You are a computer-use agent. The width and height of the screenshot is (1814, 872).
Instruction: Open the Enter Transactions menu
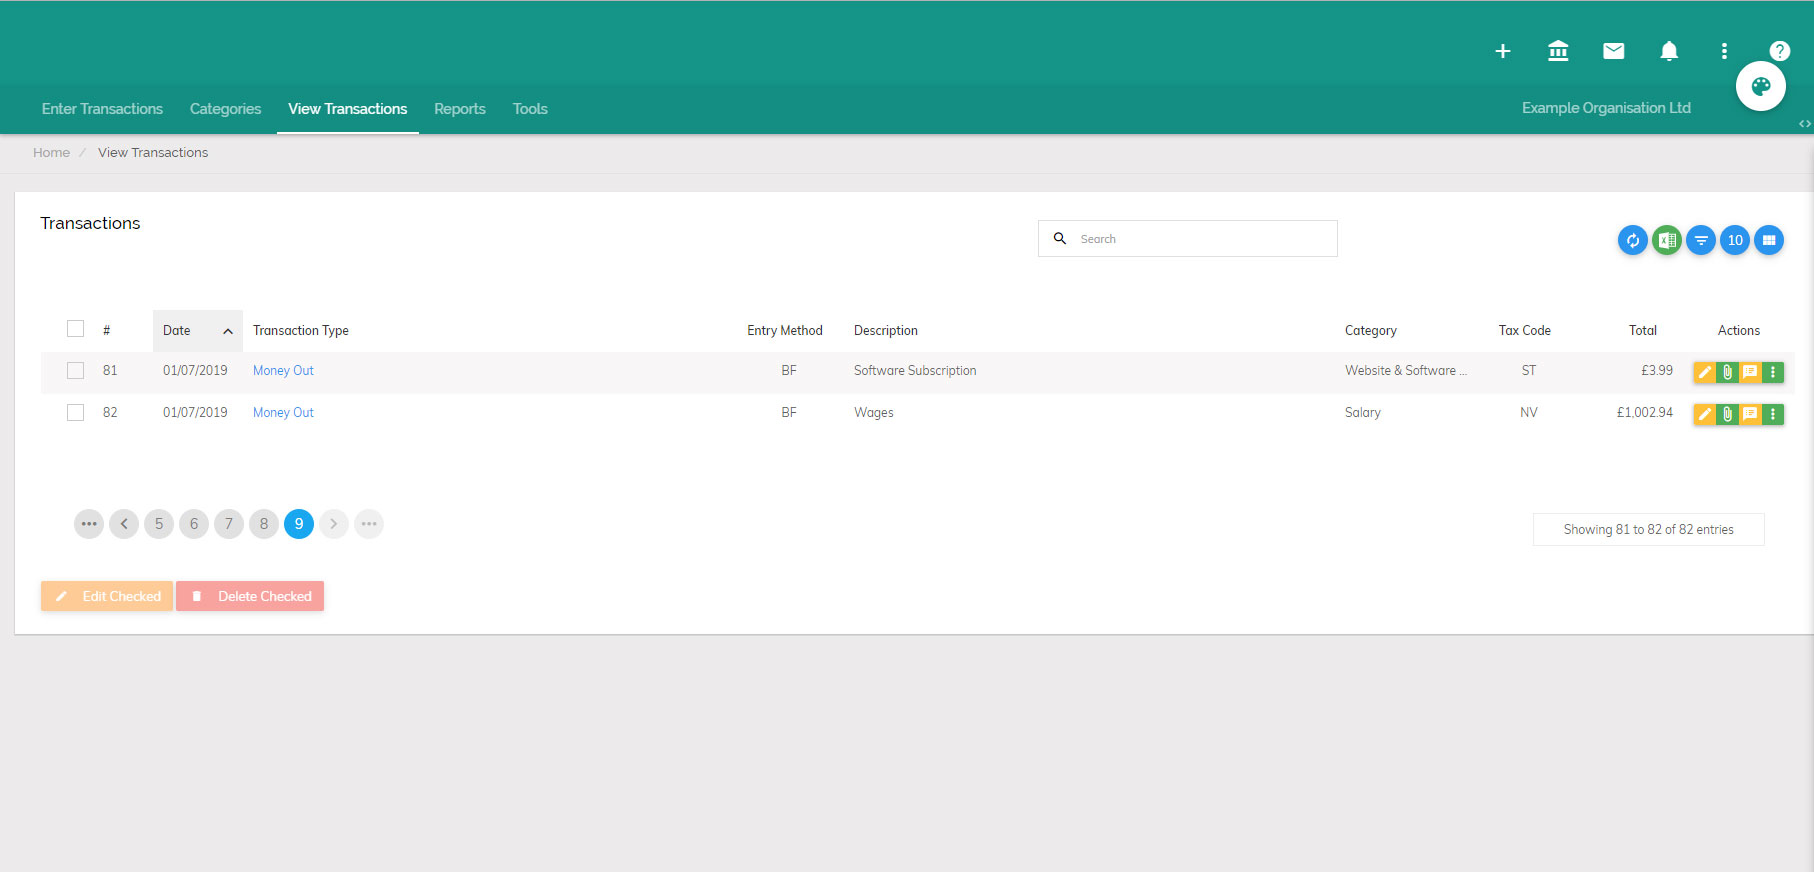102,109
